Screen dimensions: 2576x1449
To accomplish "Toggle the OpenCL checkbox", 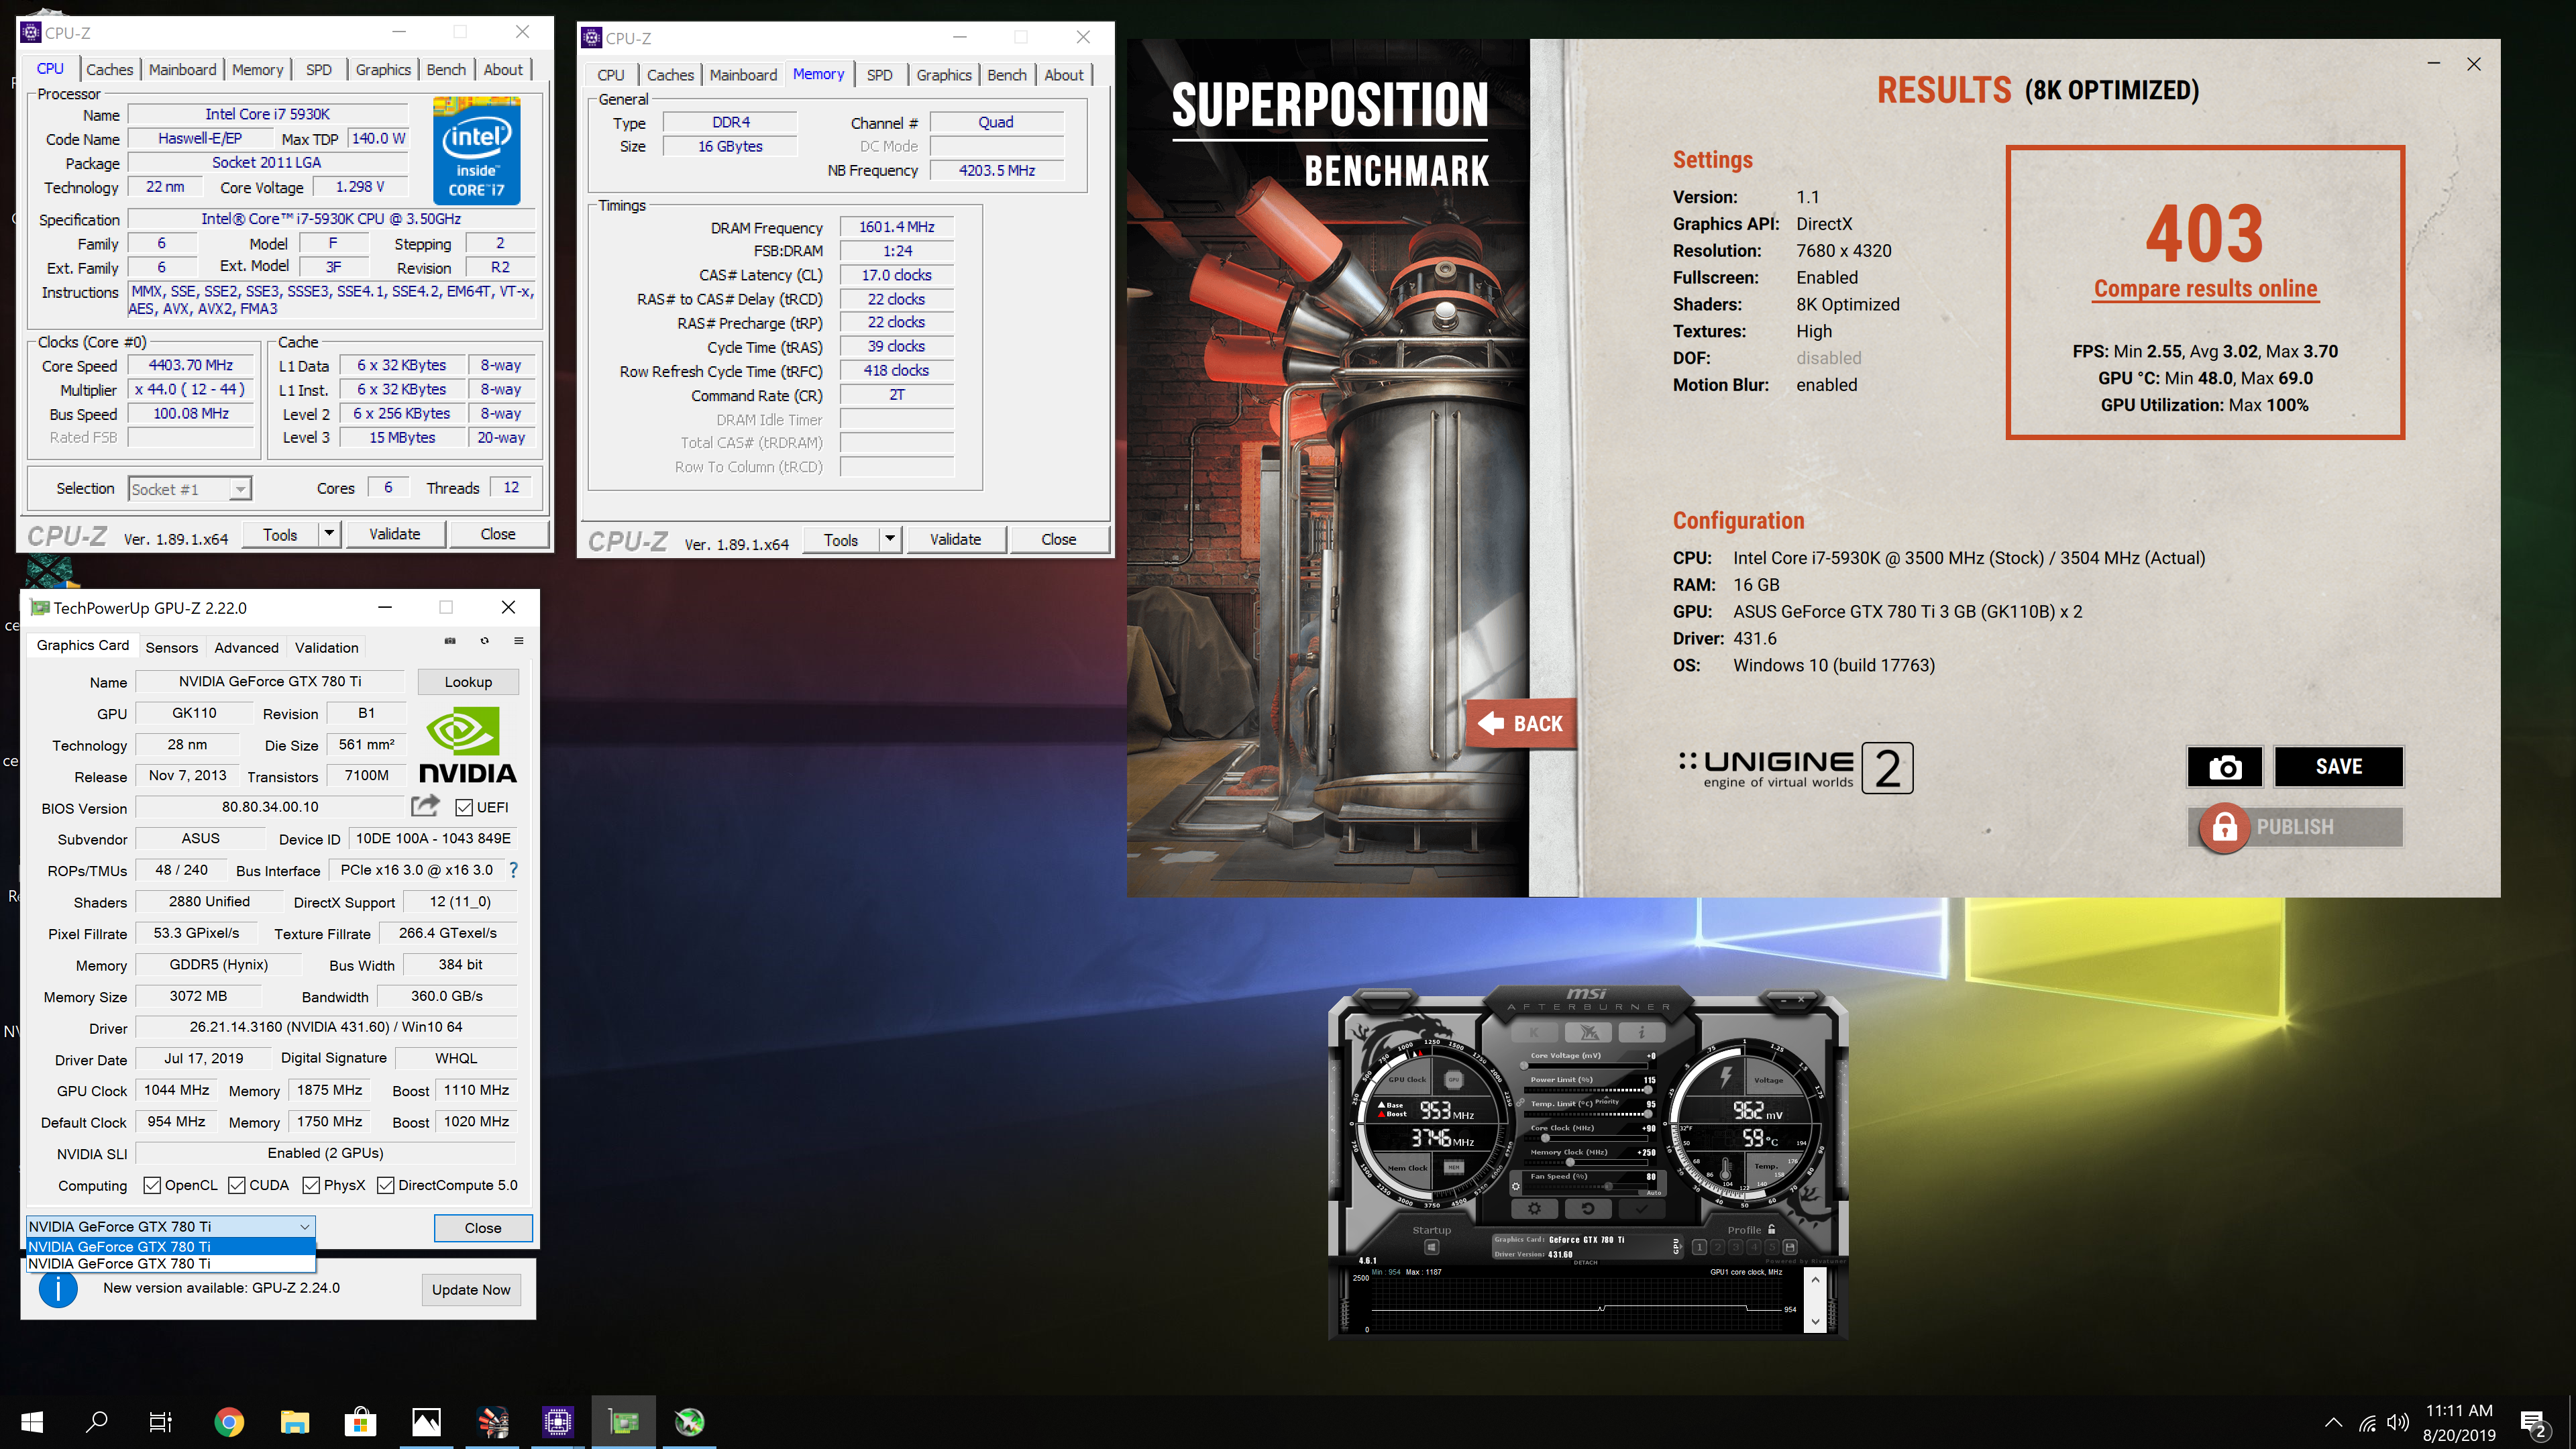I will tap(152, 1185).
